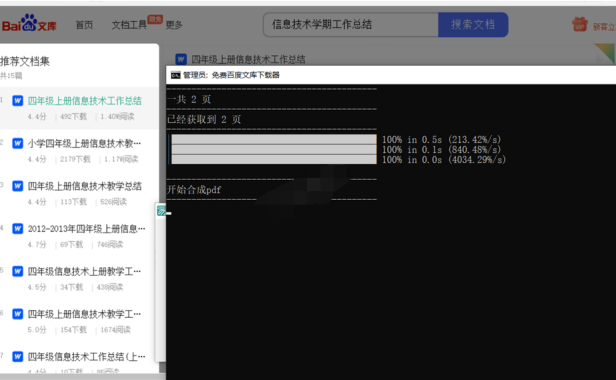Click the Word icon of 小学四年级上册信息技术教…
This screenshot has height=380, width=616.
[18, 143]
